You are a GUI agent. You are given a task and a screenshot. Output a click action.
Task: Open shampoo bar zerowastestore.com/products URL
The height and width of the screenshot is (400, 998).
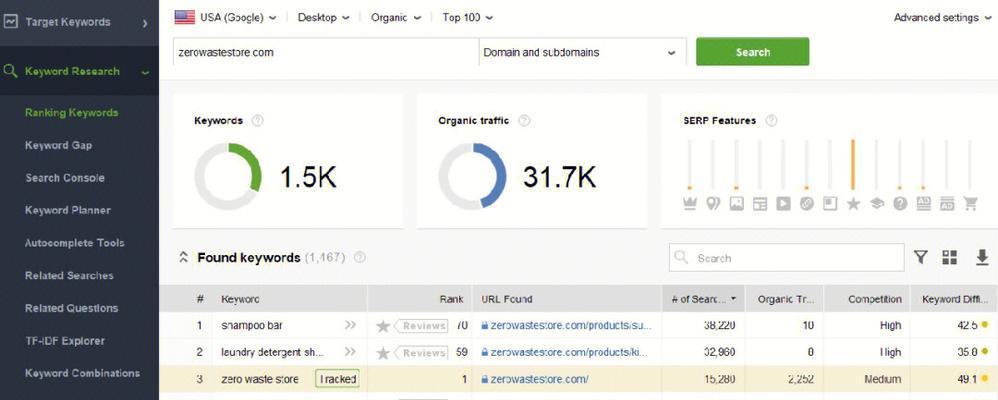point(572,325)
